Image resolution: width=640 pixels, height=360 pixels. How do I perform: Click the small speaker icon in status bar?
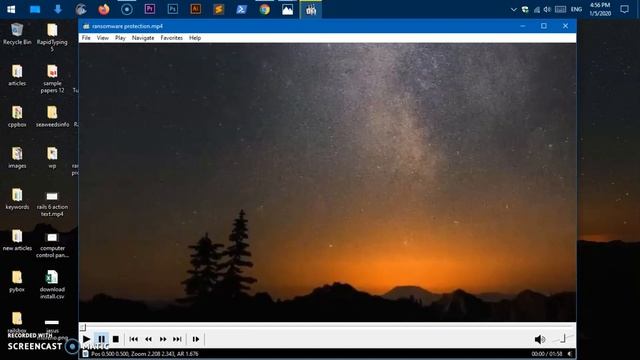click(570, 354)
